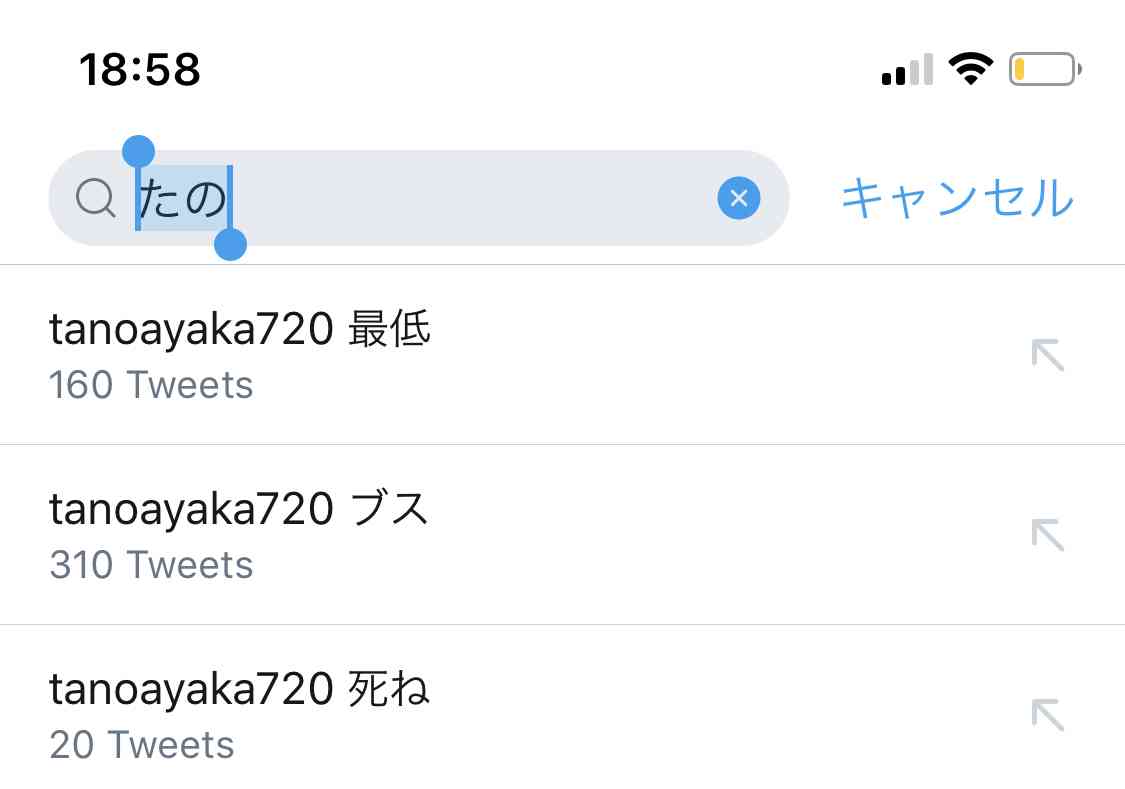
Task: Tap the arrow icon beside the 310 Tweets suggestion
Action: pos(1048,535)
